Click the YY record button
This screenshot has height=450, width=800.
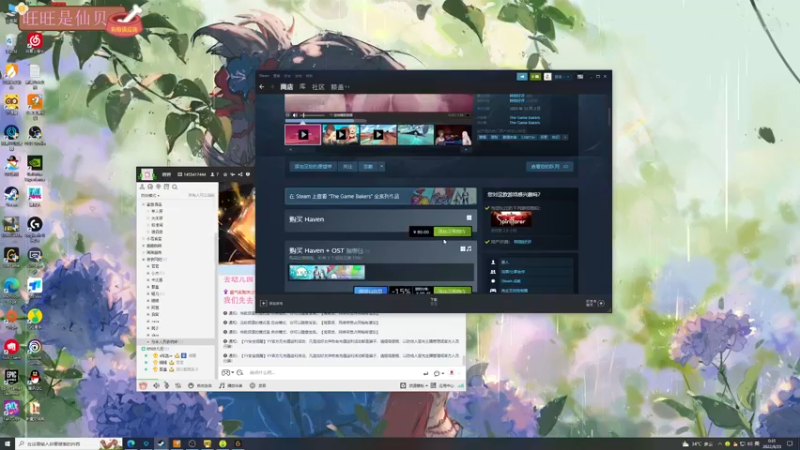coord(258,386)
